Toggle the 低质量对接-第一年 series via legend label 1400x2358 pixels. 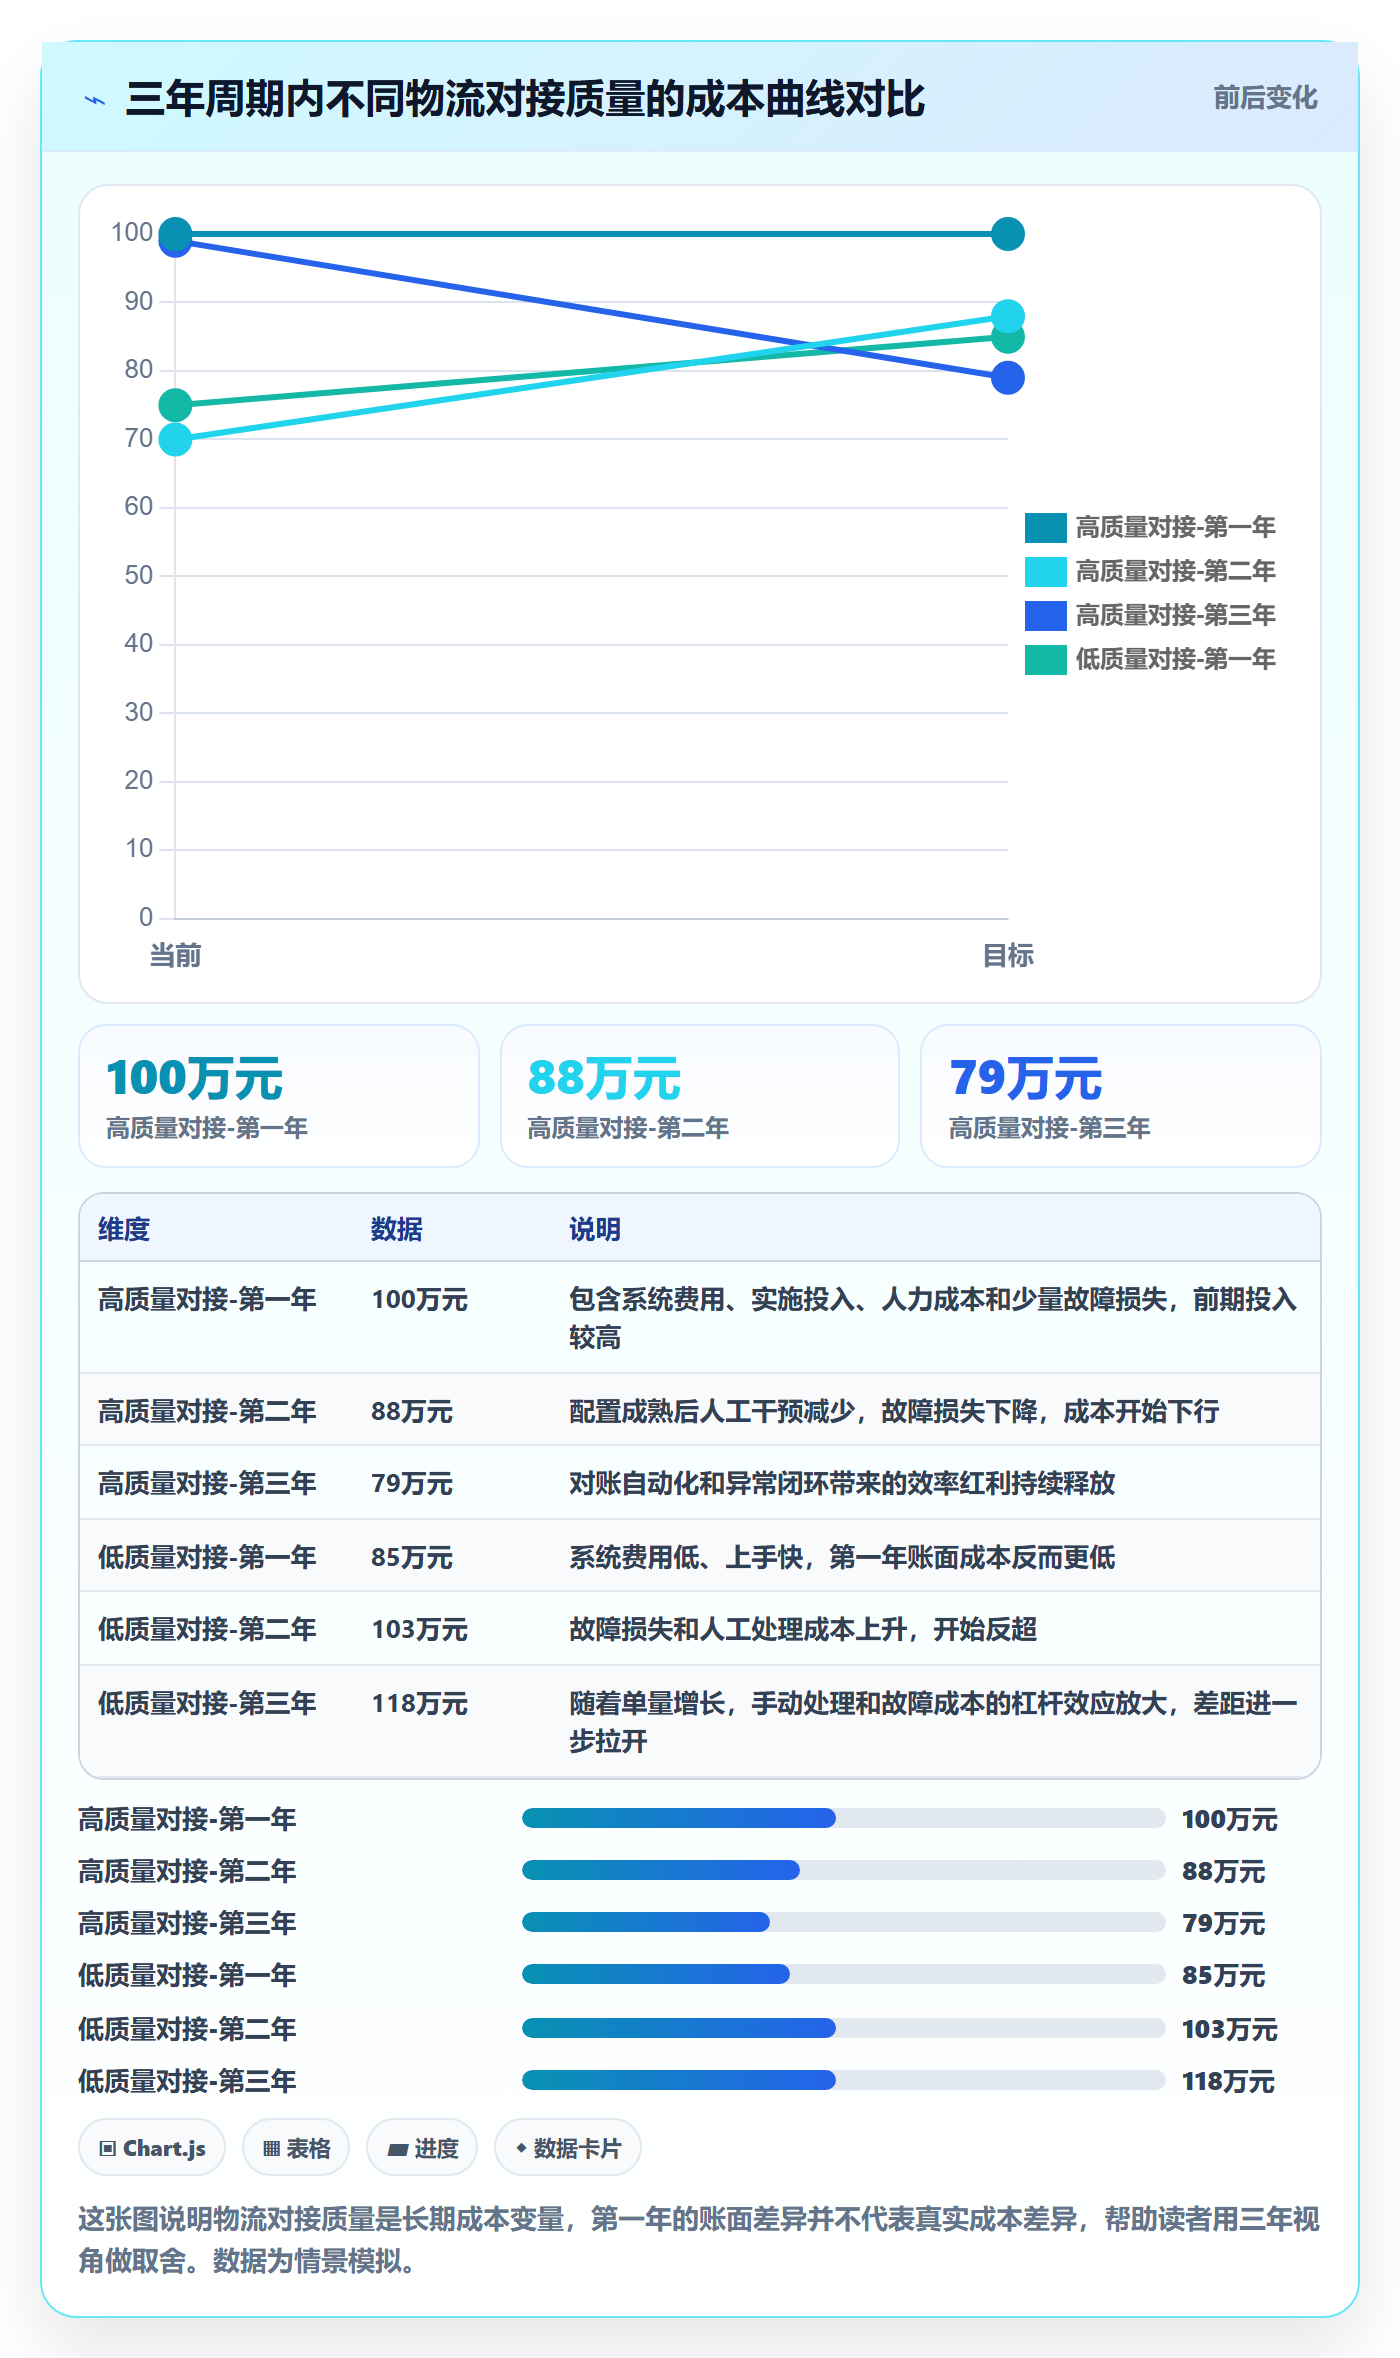tap(1175, 659)
